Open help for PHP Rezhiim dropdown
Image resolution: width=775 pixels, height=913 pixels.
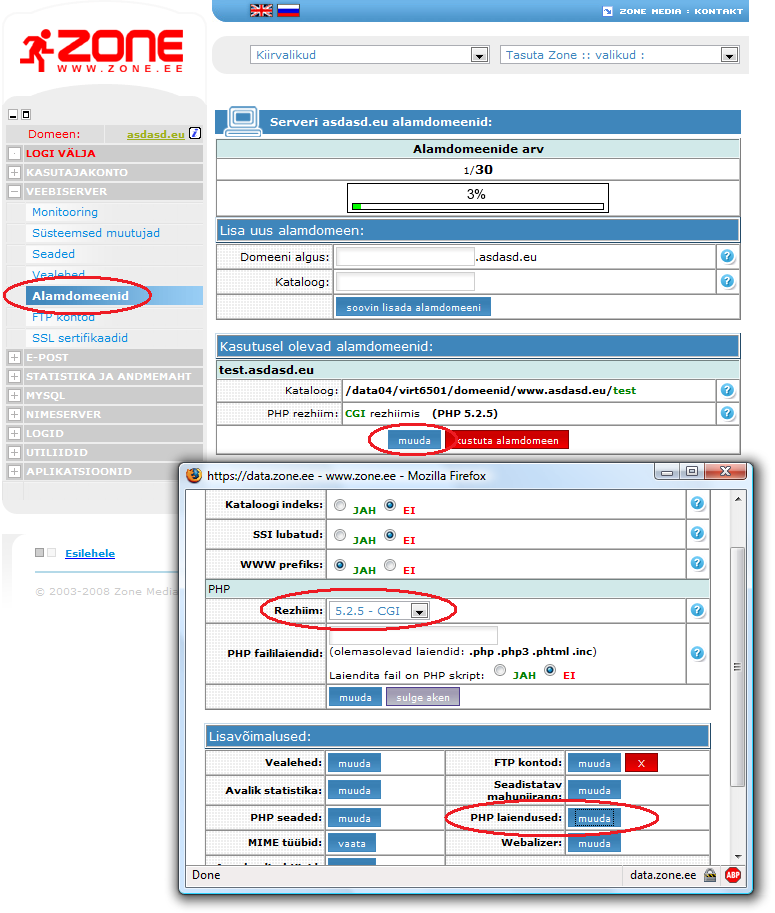(x=697, y=610)
